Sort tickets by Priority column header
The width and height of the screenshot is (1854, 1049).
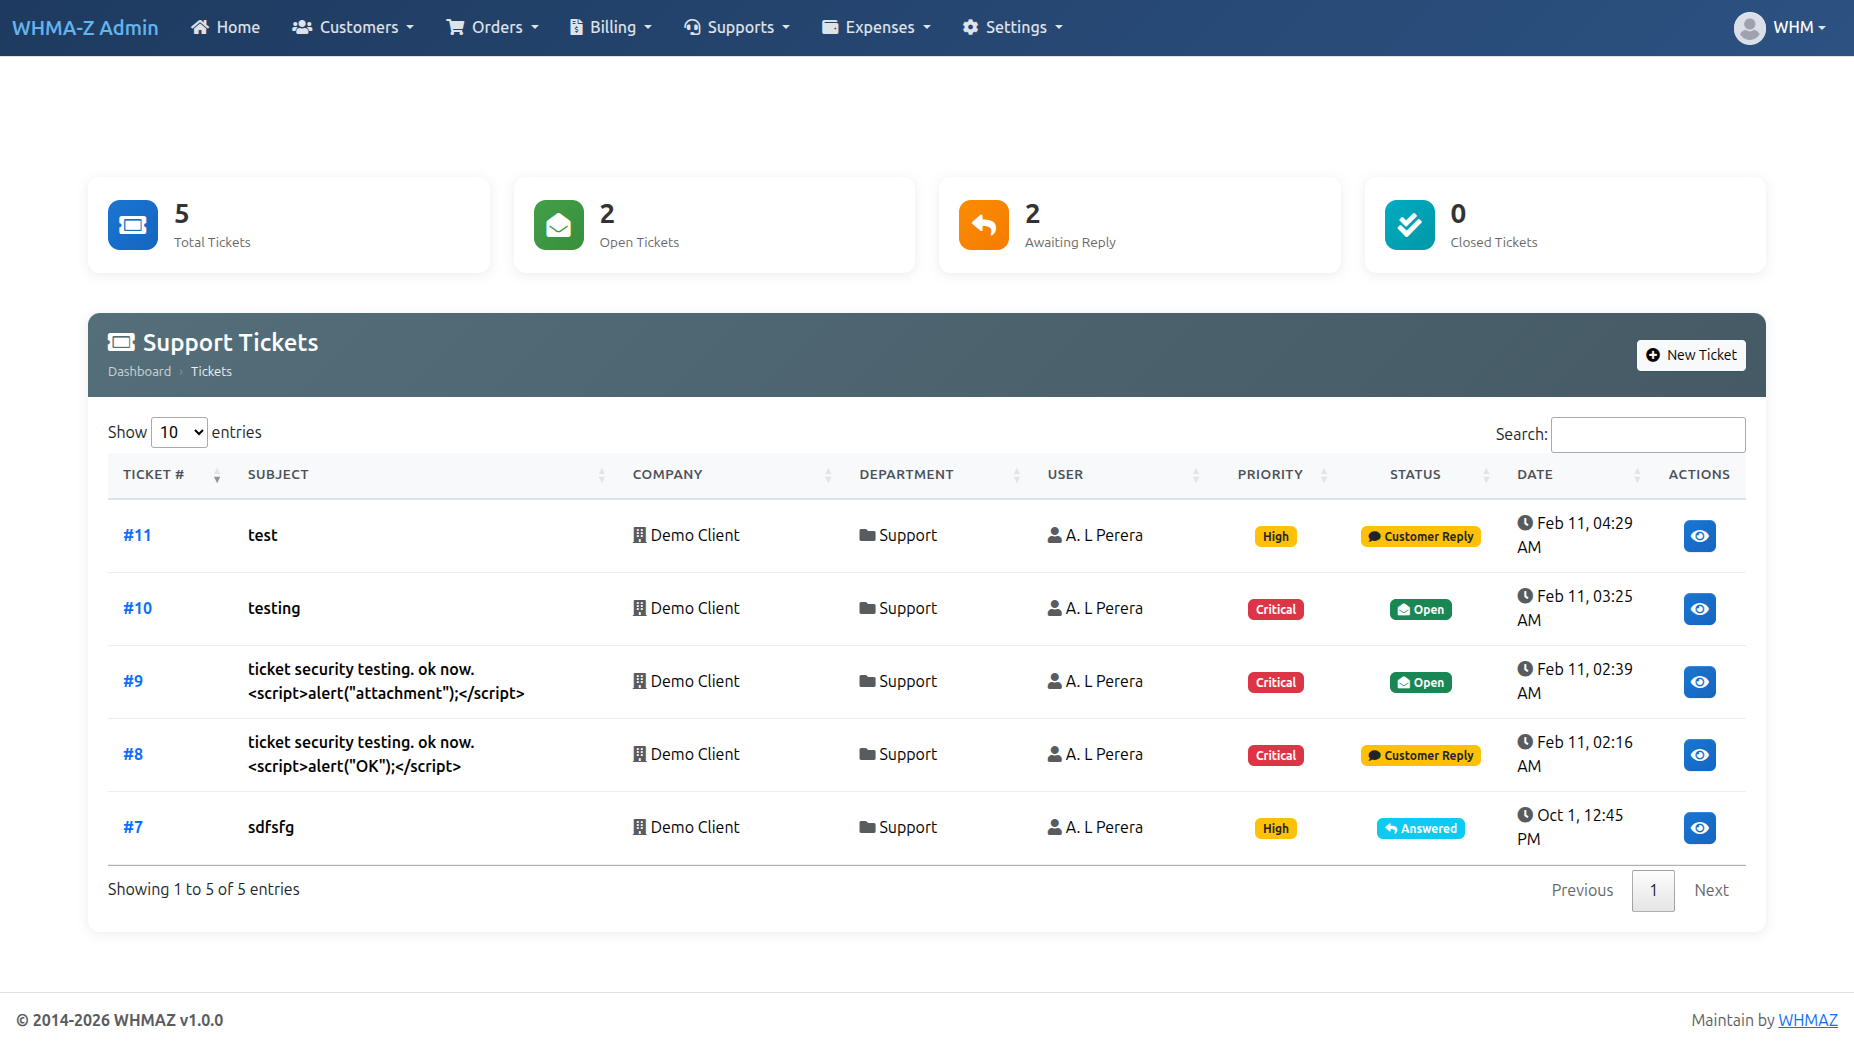(1270, 475)
